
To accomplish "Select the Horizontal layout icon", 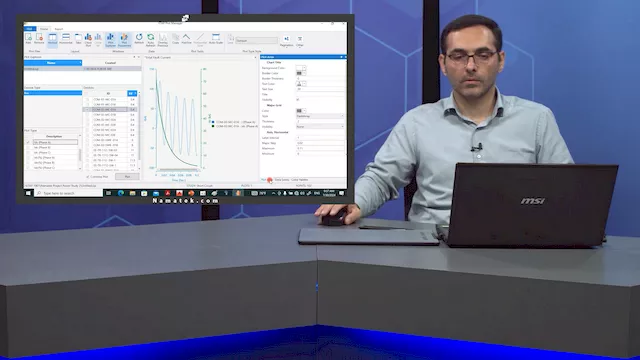I will pyautogui.click(x=66, y=39).
